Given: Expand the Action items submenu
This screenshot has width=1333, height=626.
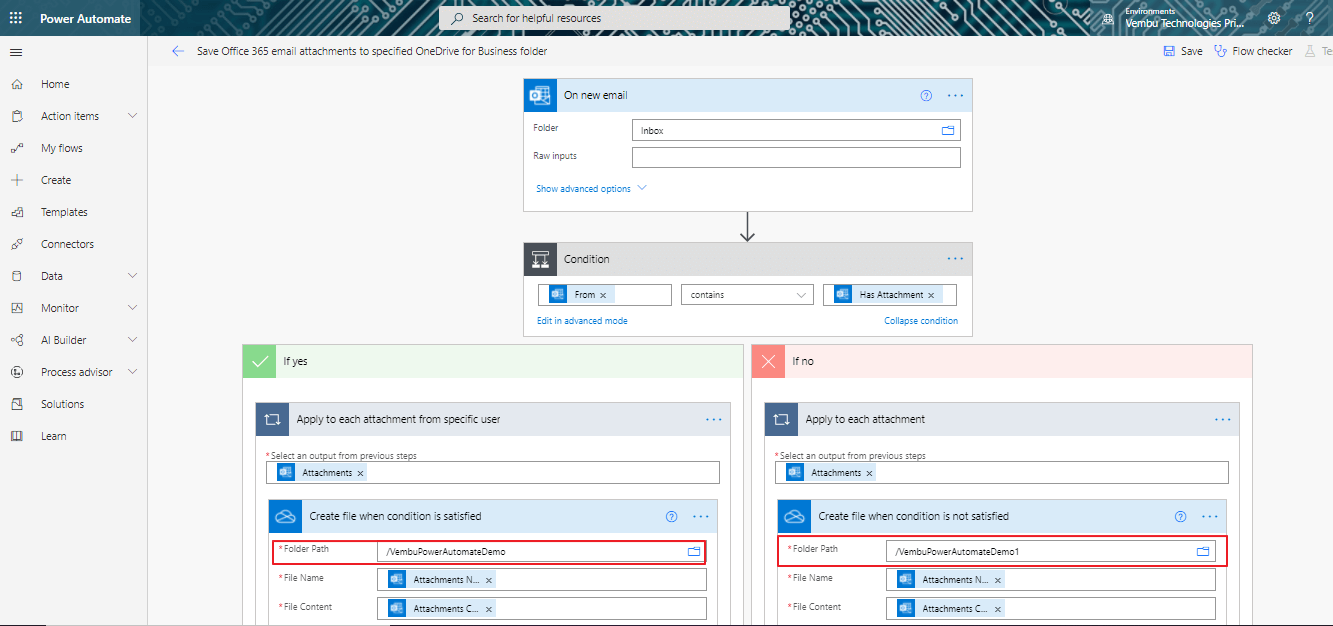Looking at the screenshot, I should point(133,116).
